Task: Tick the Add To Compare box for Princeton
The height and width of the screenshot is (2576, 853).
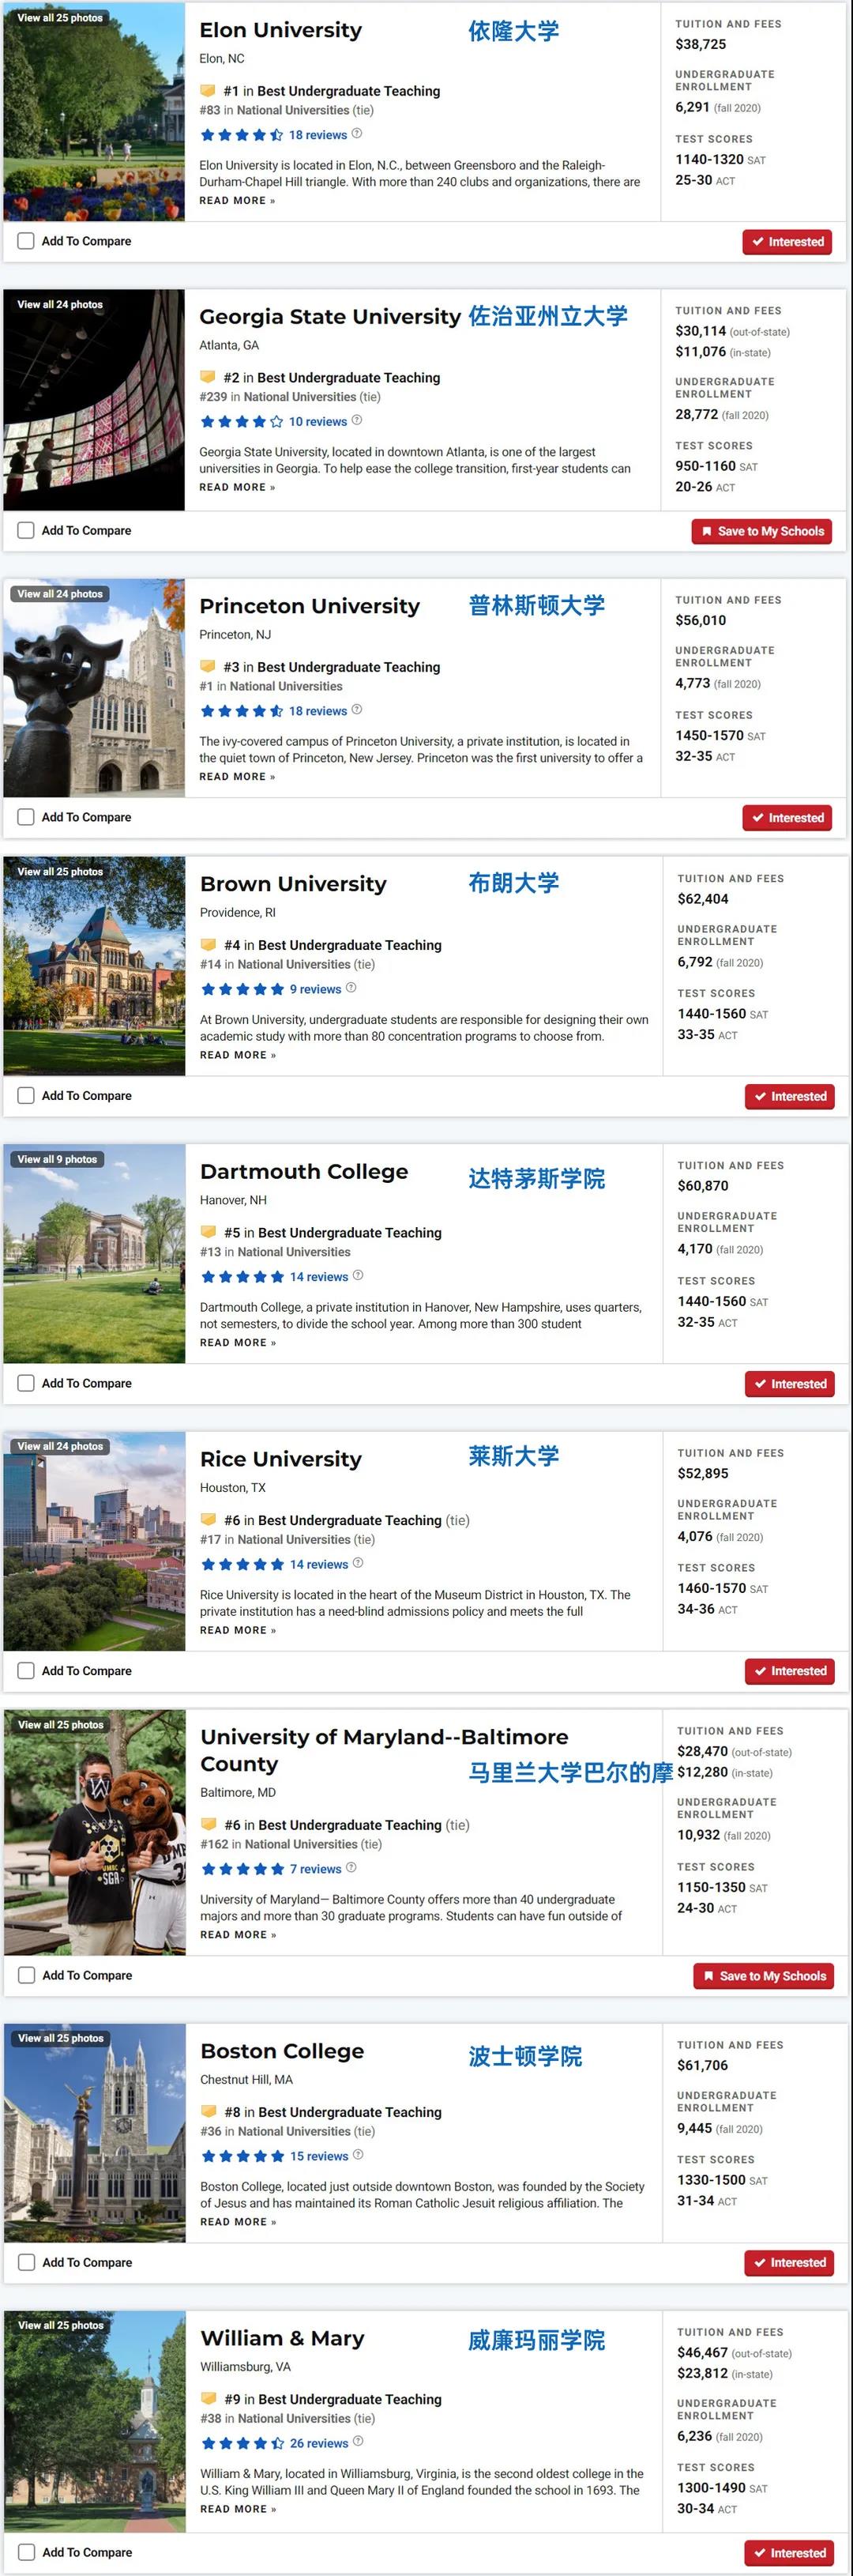Action: (26, 817)
